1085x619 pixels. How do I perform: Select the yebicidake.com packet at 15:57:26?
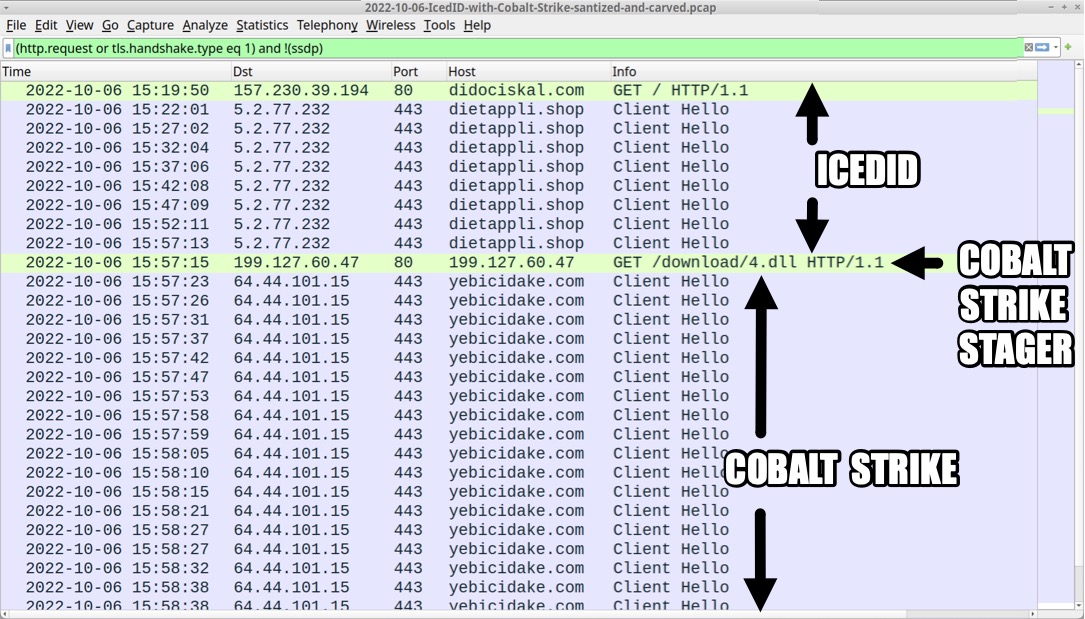tap(518, 301)
